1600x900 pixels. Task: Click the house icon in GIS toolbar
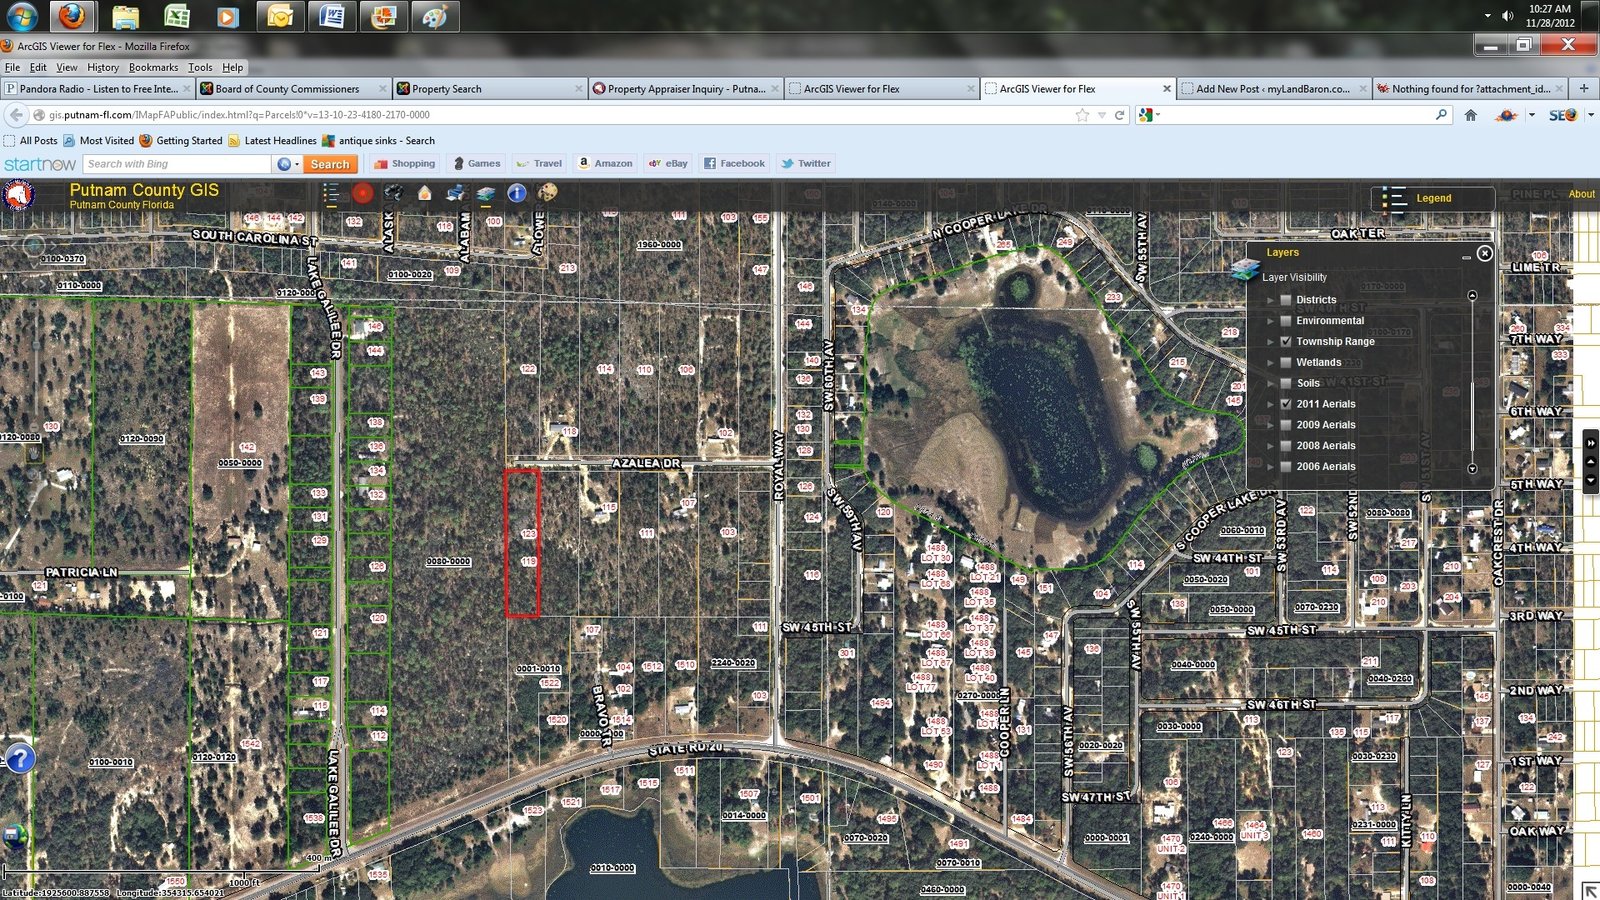425,193
